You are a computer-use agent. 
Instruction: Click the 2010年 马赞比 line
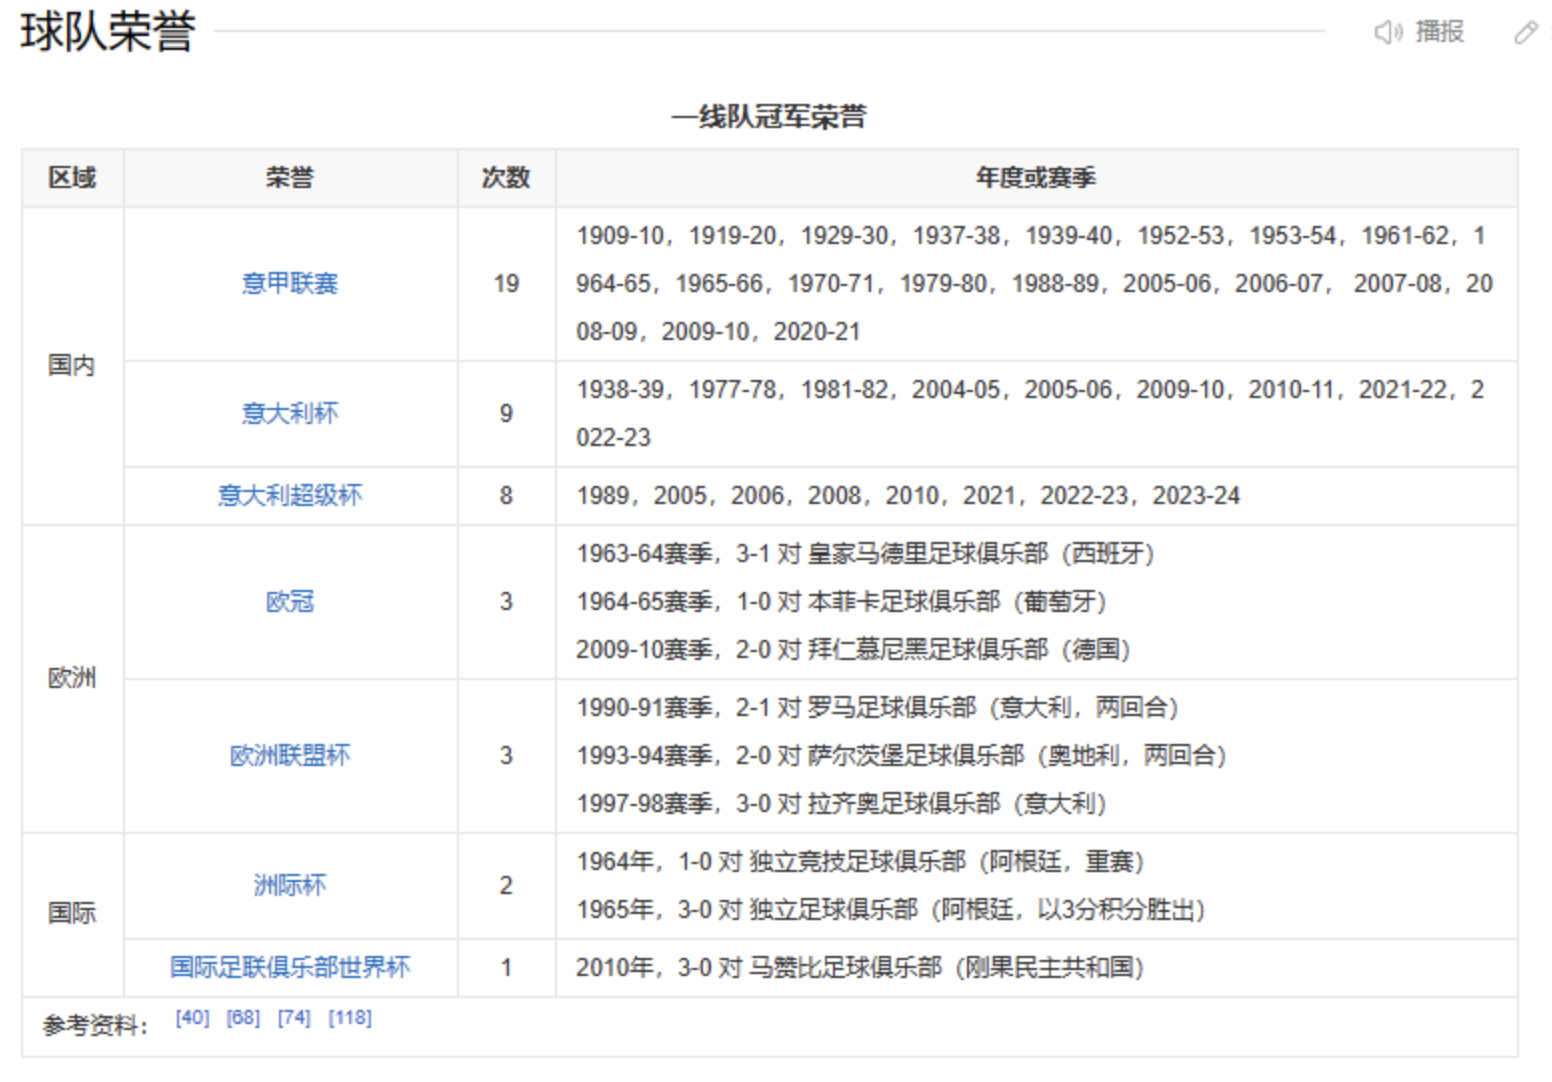pyautogui.click(x=860, y=968)
